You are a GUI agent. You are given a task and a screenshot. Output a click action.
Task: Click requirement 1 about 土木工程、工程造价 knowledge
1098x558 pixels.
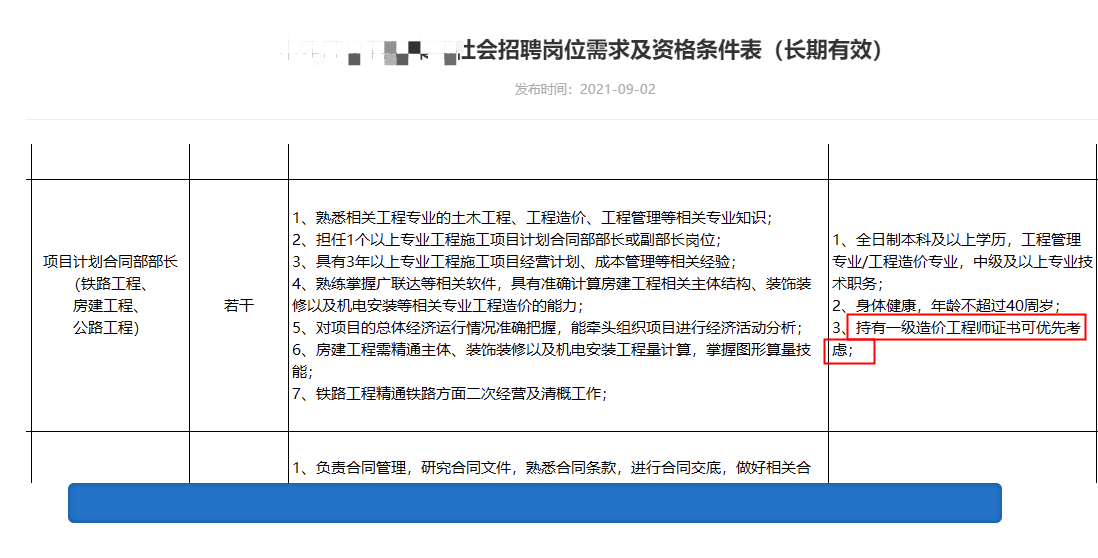coord(532,218)
